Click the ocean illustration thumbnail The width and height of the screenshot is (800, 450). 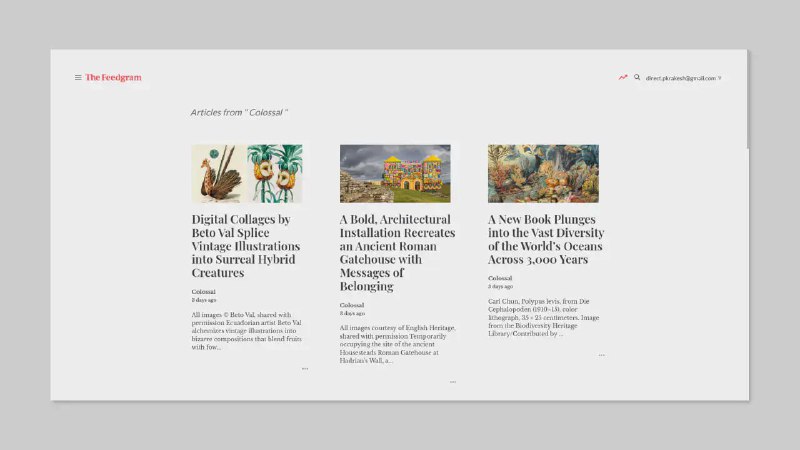click(543, 174)
